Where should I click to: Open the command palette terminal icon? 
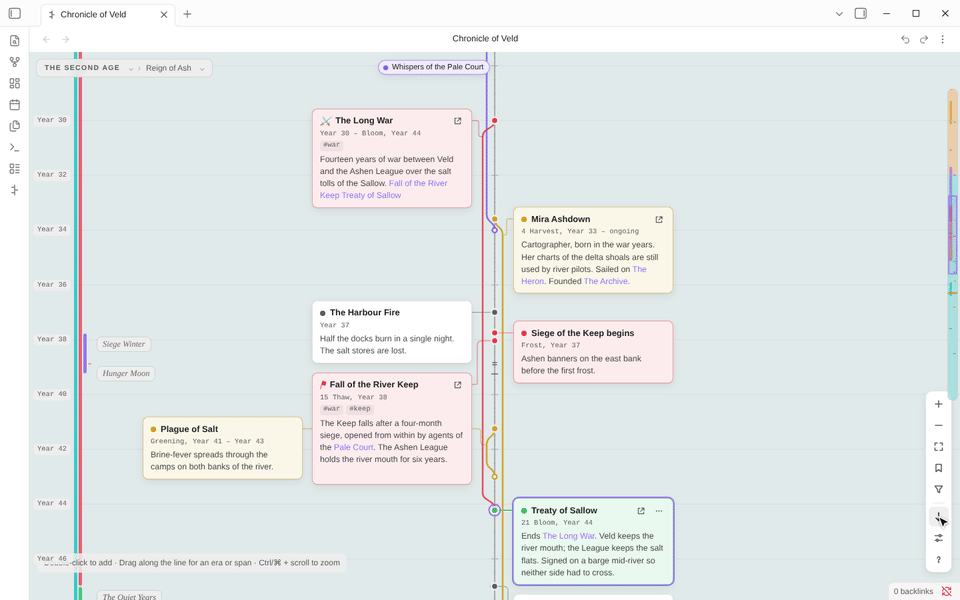tap(15, 148)
